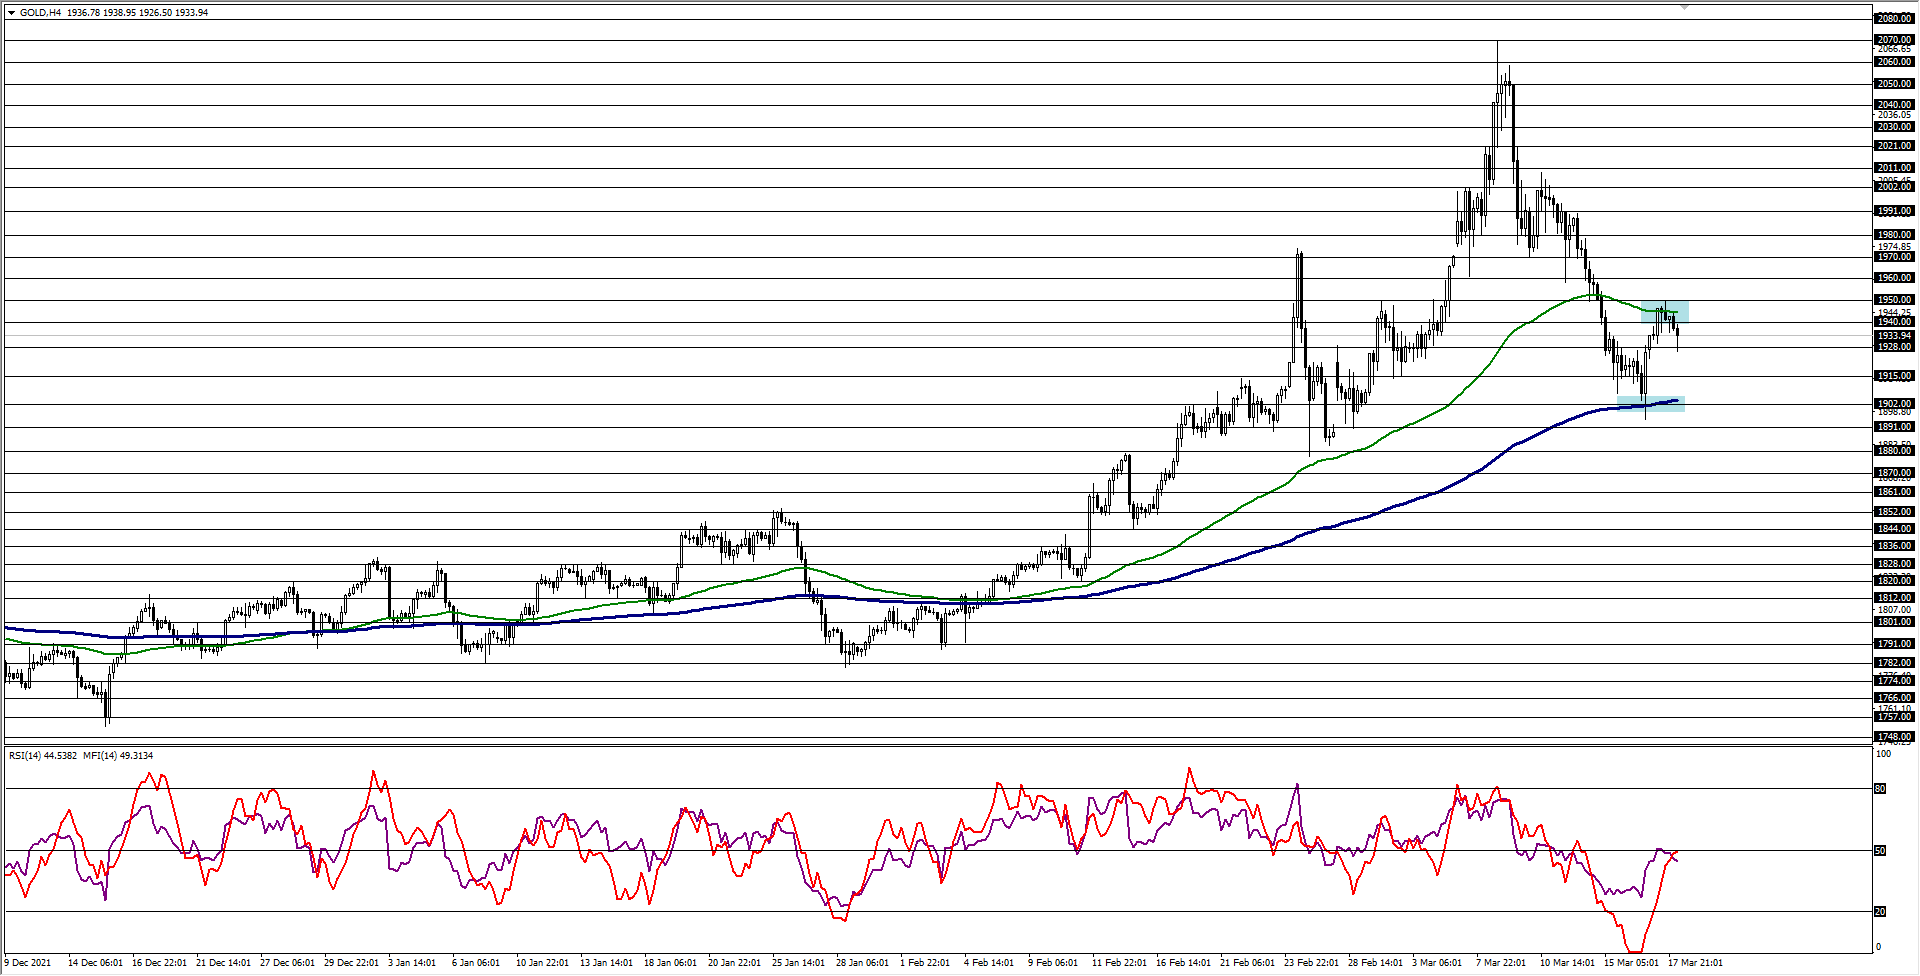Click the GOLD,H4 symbol title text

[40, 13]
